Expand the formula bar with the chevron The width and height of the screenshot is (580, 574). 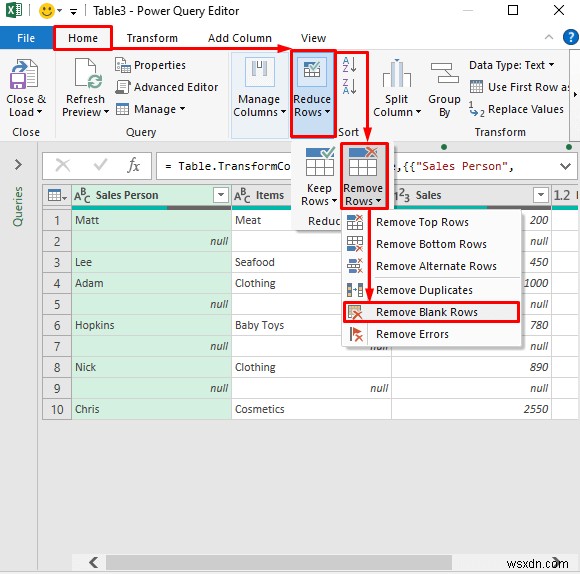(x=565, y=166)
